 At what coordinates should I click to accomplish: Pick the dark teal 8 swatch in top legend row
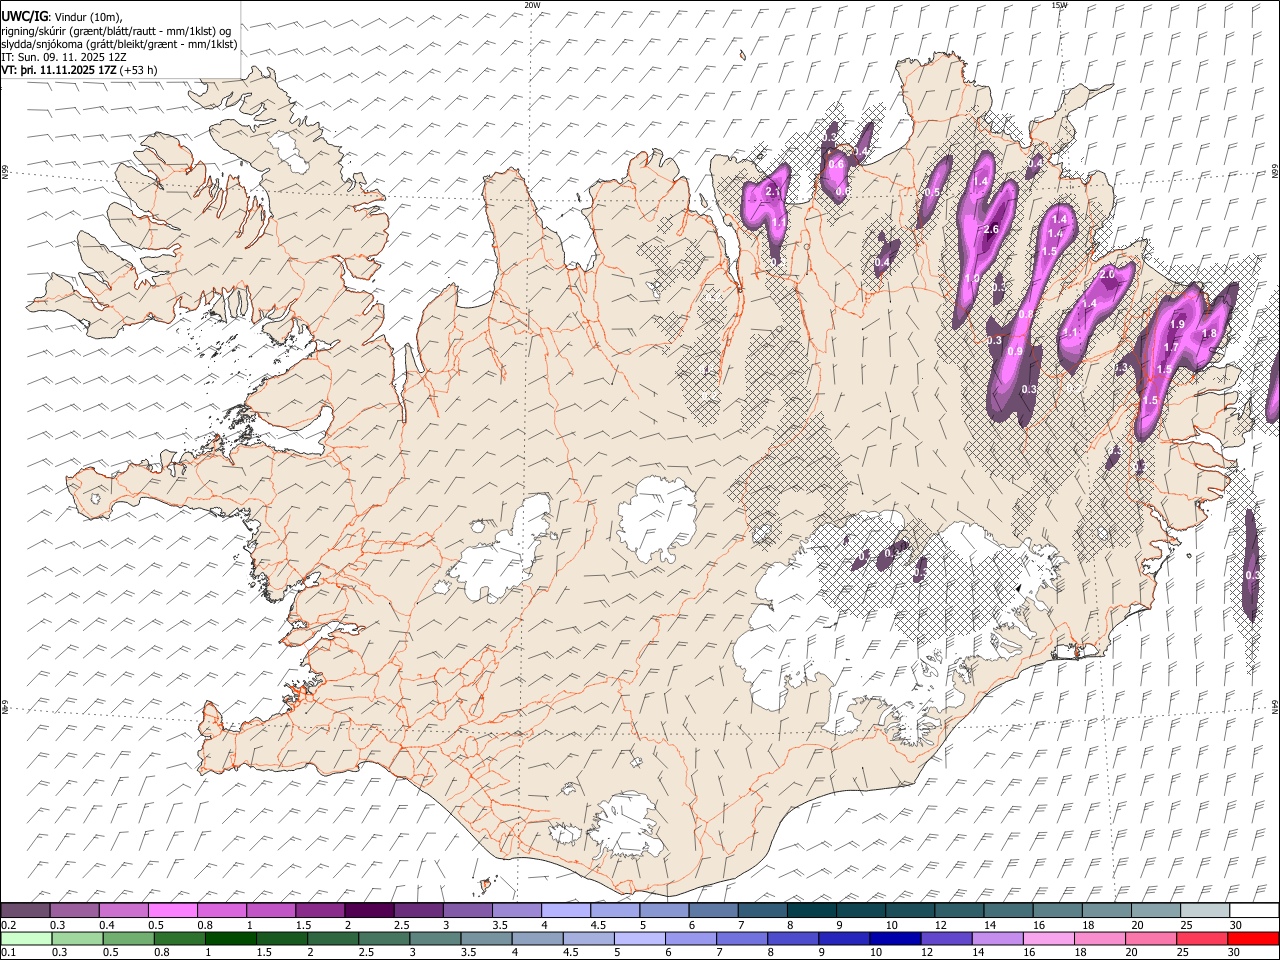(812, 911)
